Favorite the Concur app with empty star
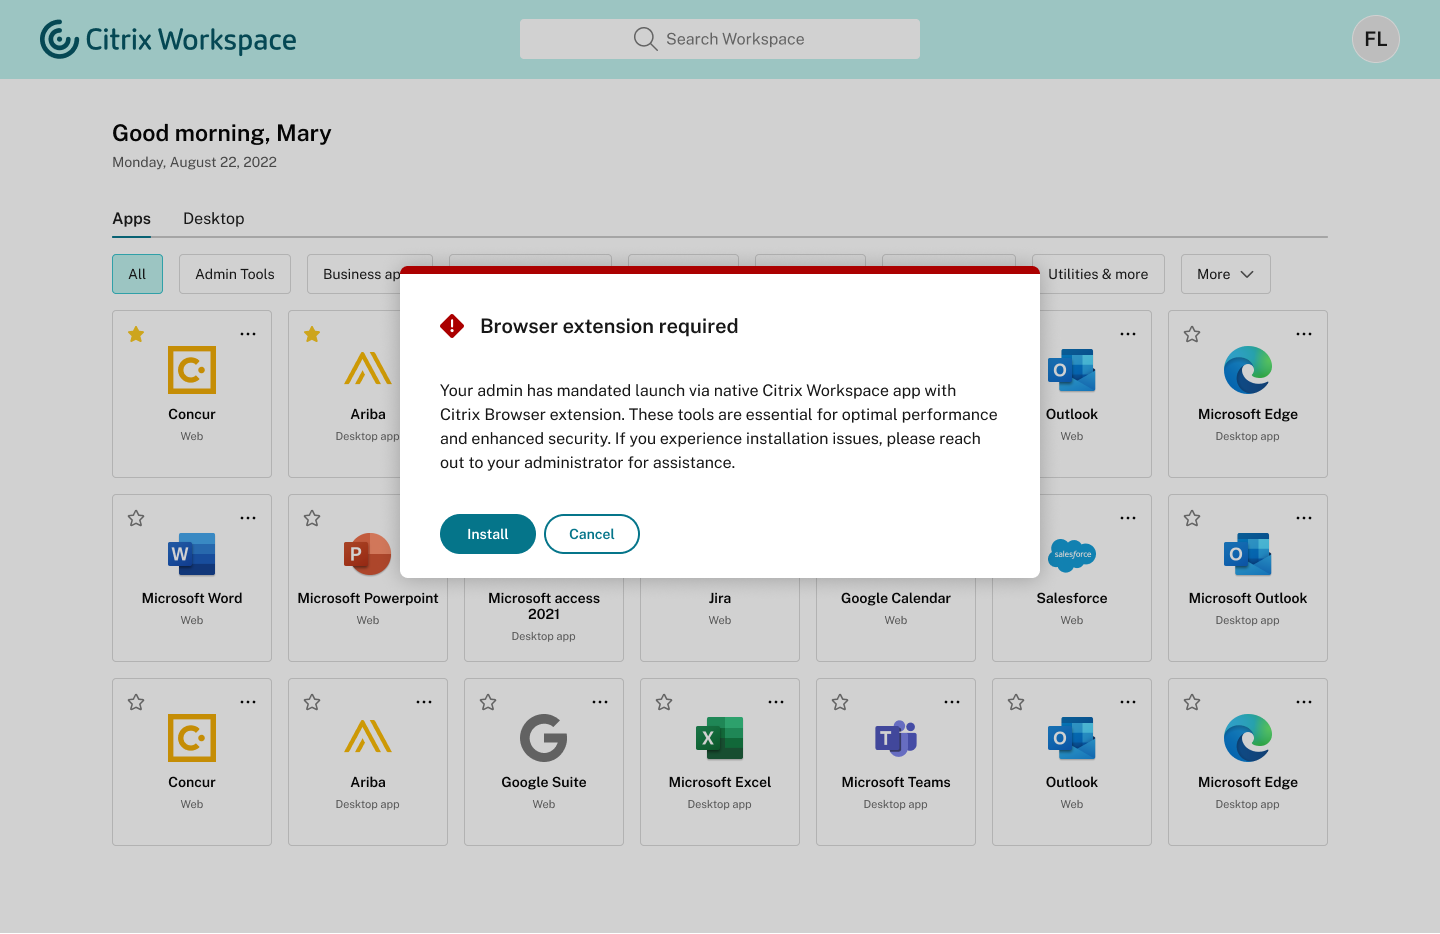1440x934 pixels. click(136, 702)
